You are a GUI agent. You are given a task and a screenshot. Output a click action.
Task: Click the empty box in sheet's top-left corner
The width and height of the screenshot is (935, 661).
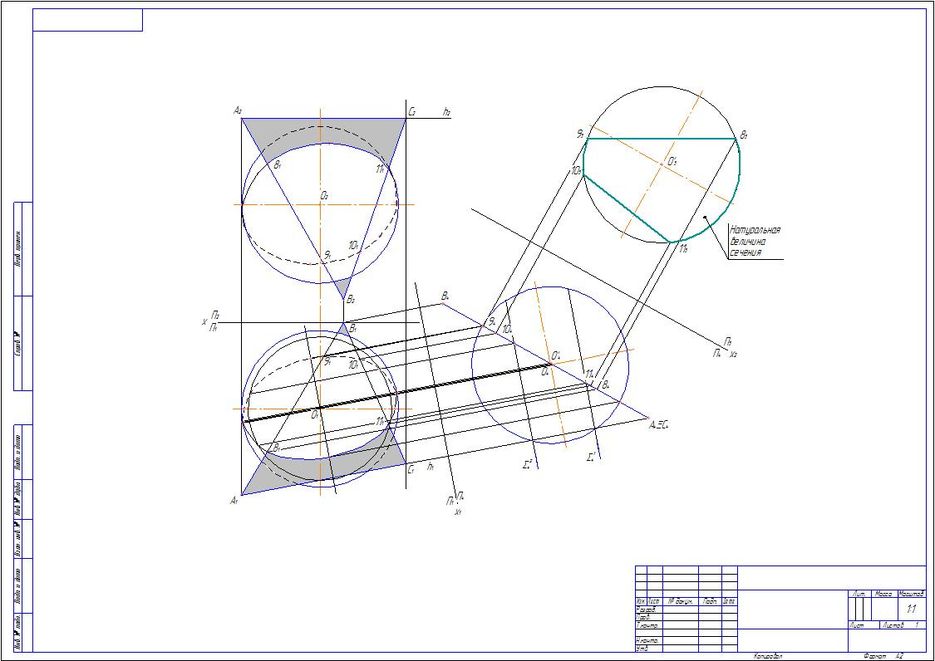coord(88,20)
